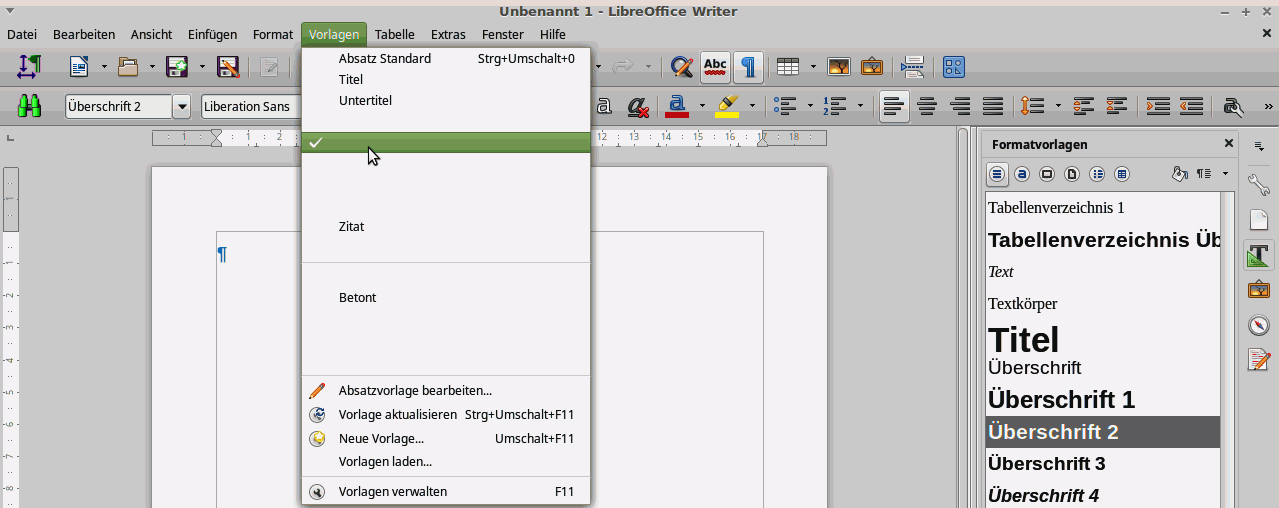Screen dimensions: 1279x508
Task: Open Find and Replace with the binoculars icon
Action: click(30, 106)
